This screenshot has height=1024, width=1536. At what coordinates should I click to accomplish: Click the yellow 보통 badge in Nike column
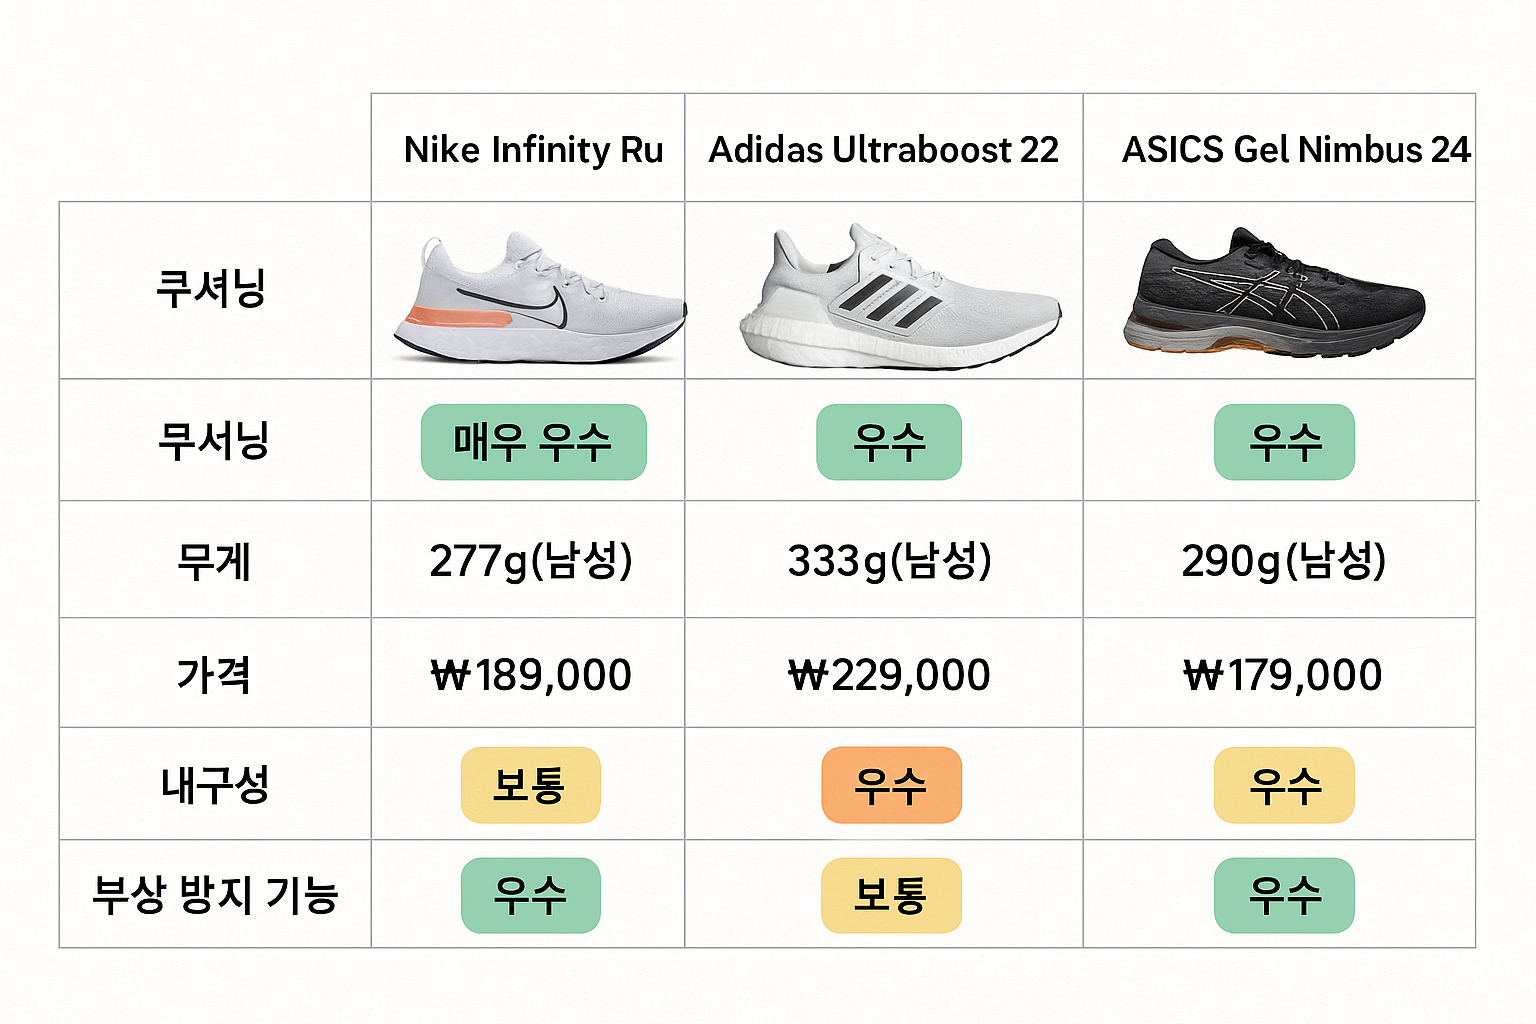click(530, 785)
